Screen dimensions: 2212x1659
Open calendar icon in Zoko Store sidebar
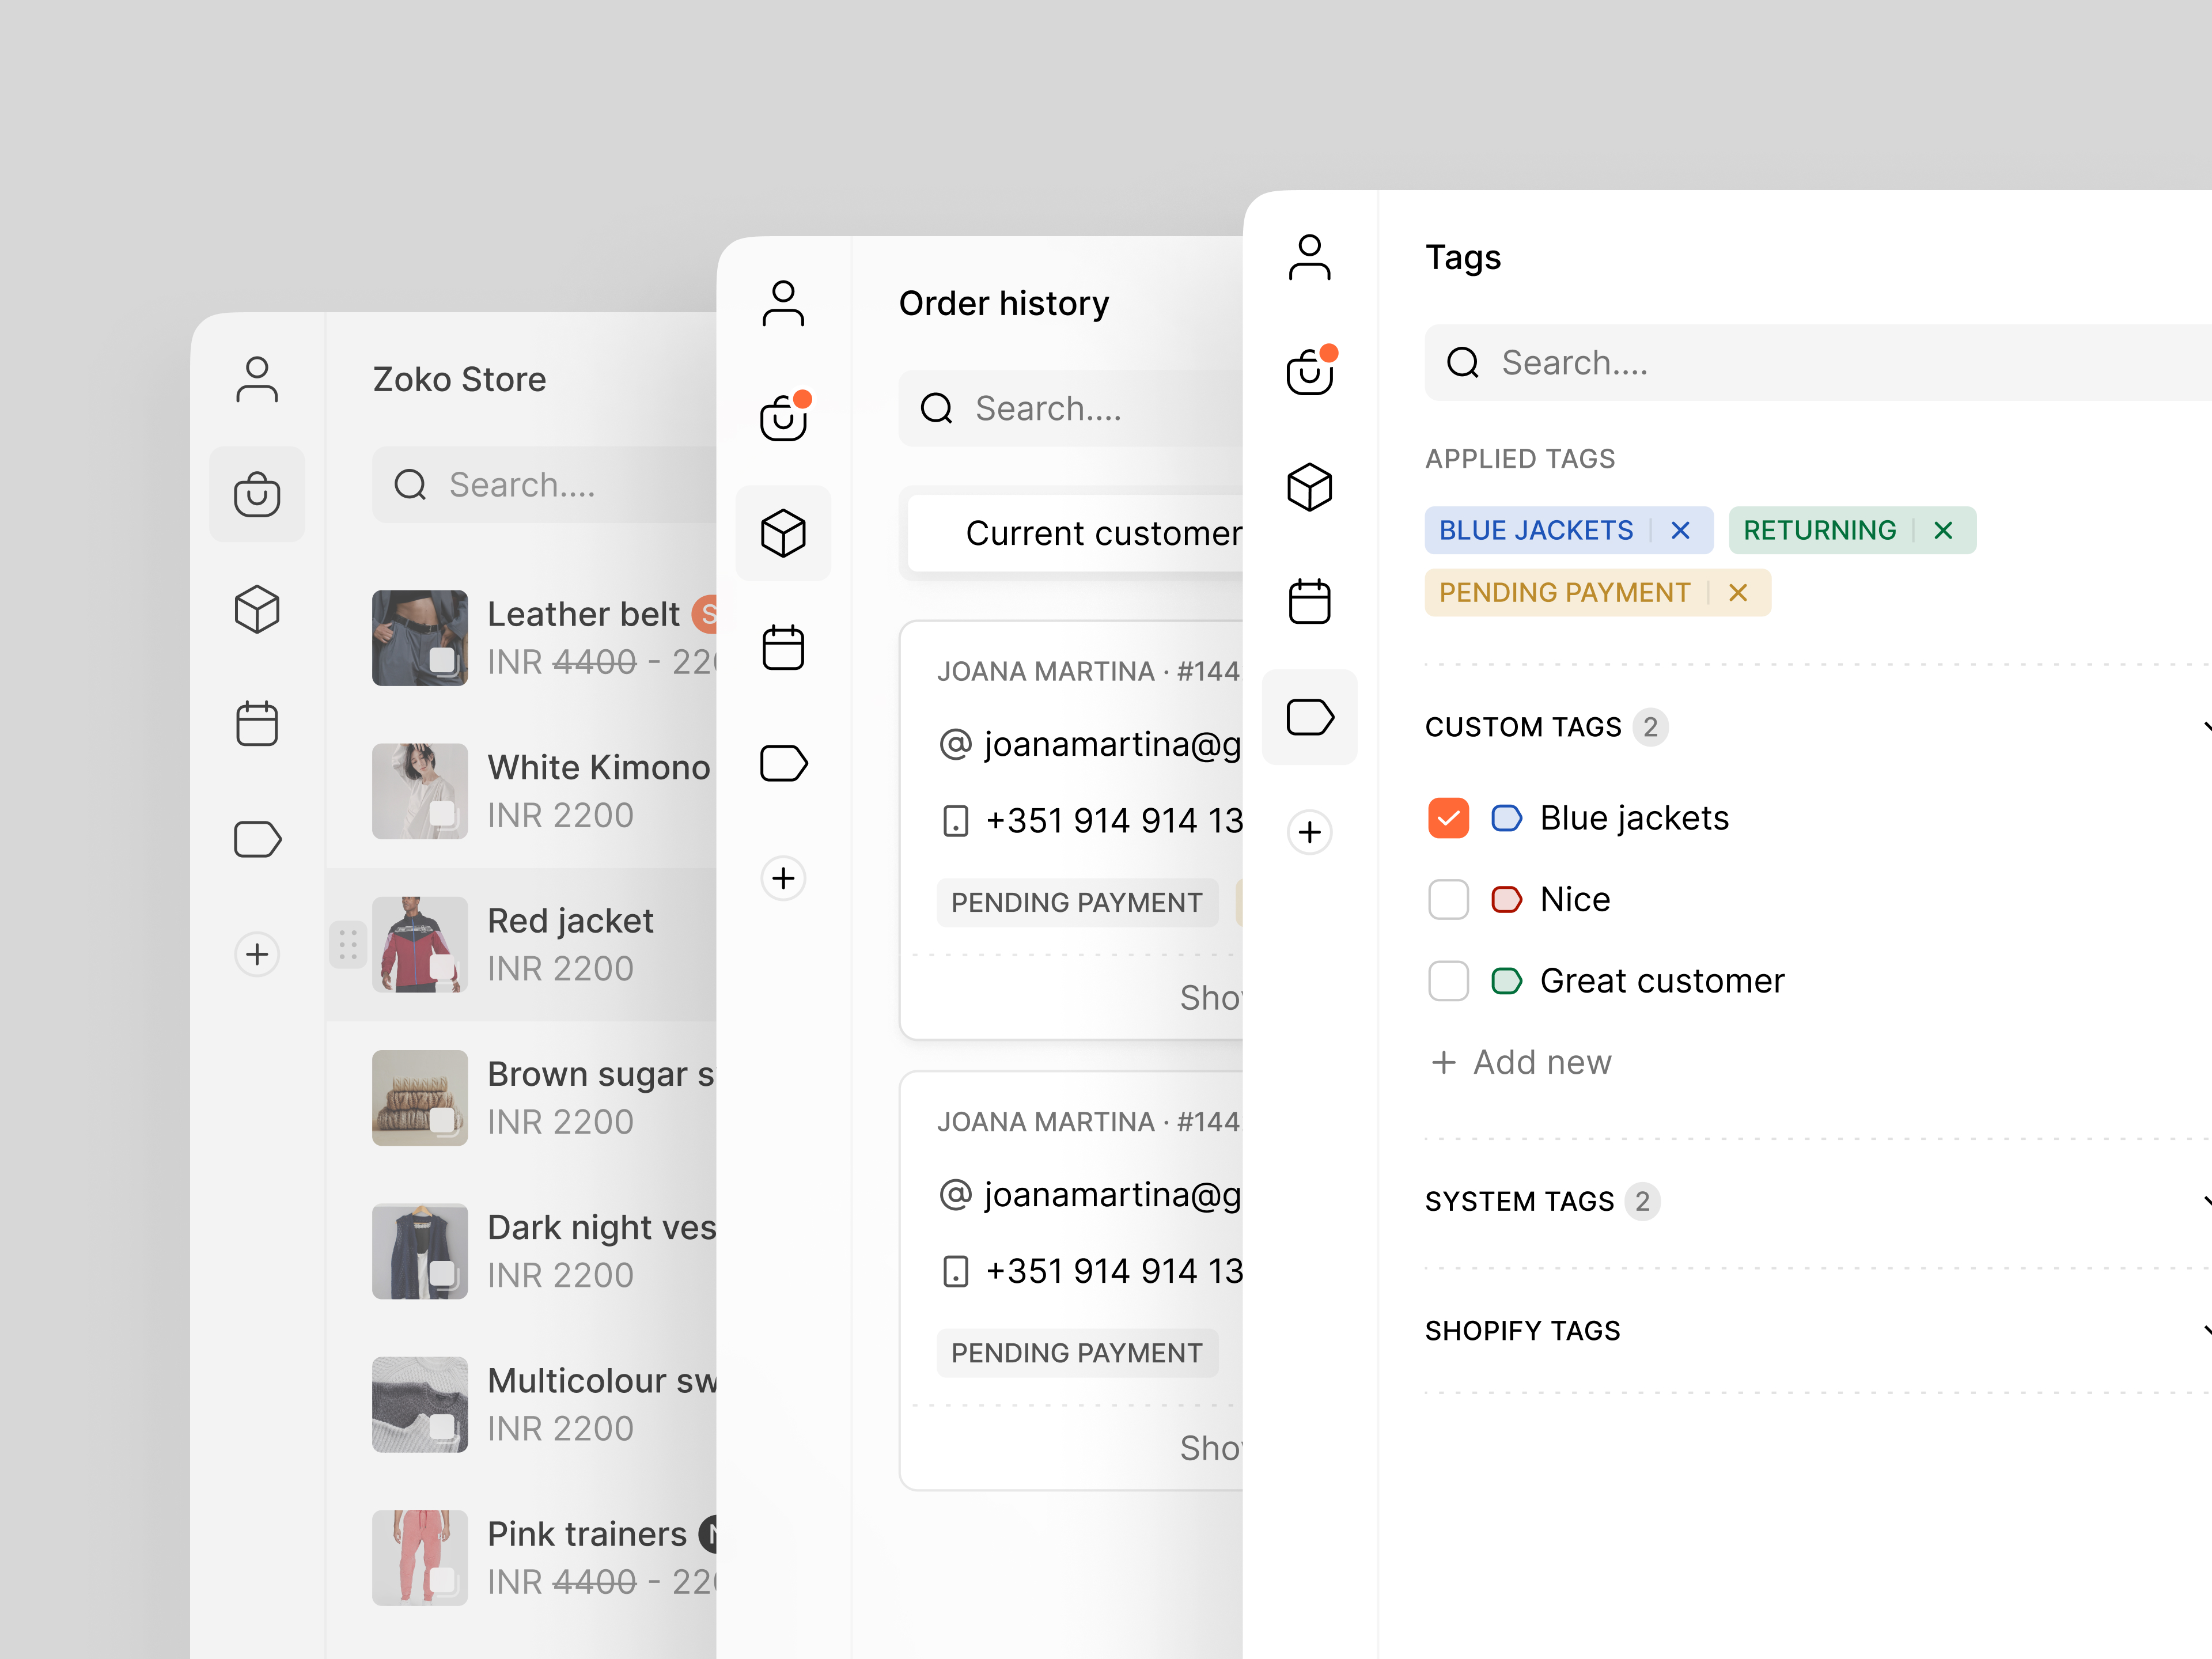pyautogui.click(x=257, y=724)
